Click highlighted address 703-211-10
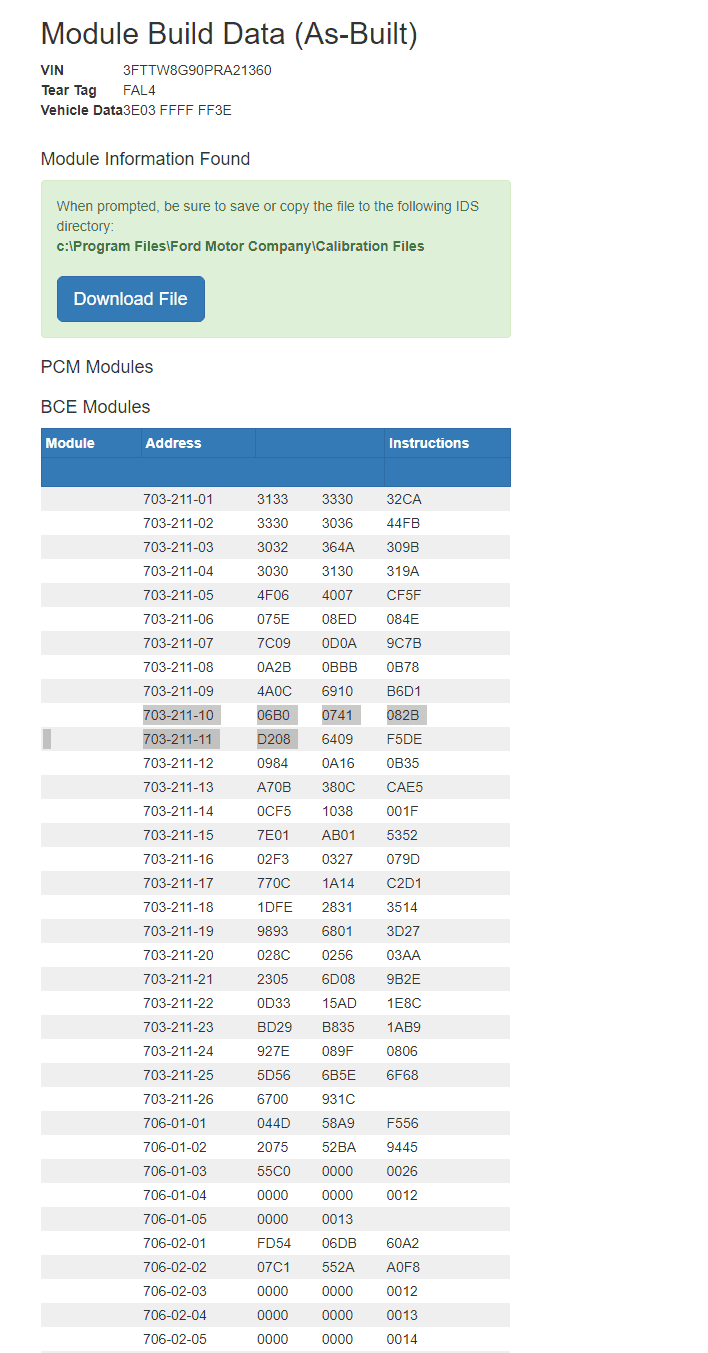Screen dimensions: 708x1353 [x=181, y=715]
